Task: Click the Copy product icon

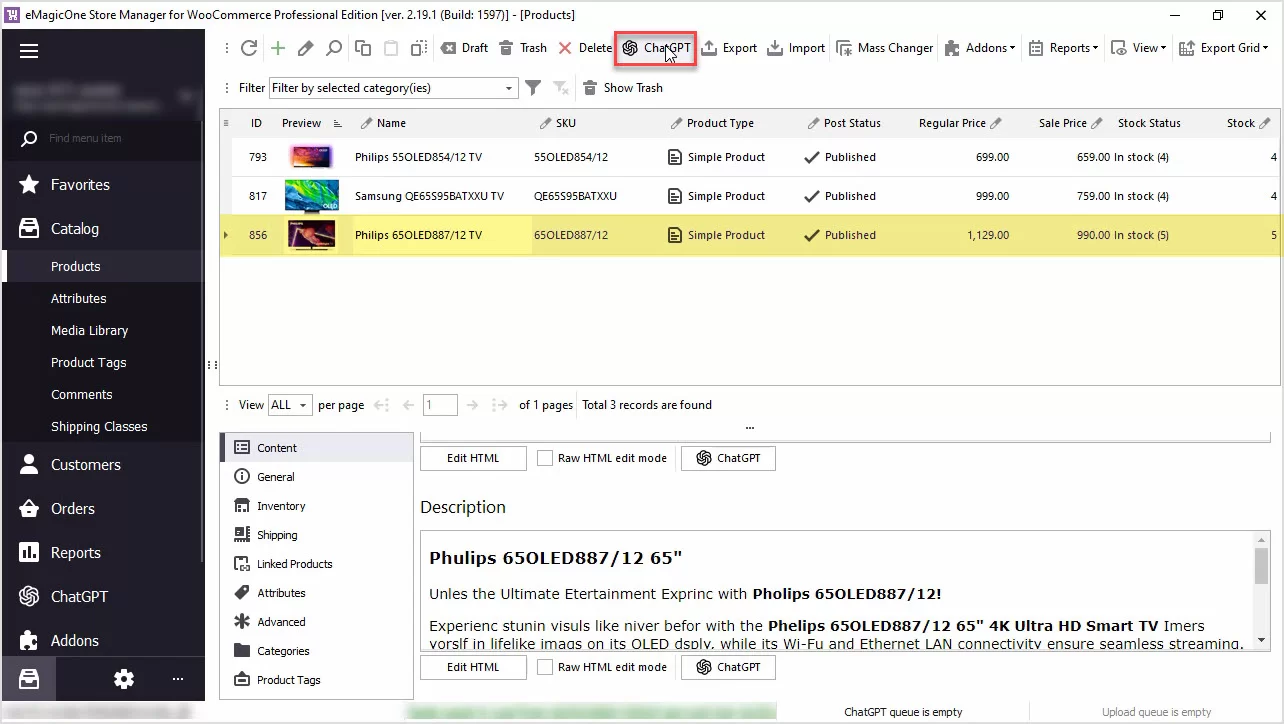Action: click(x=363, y=48)
